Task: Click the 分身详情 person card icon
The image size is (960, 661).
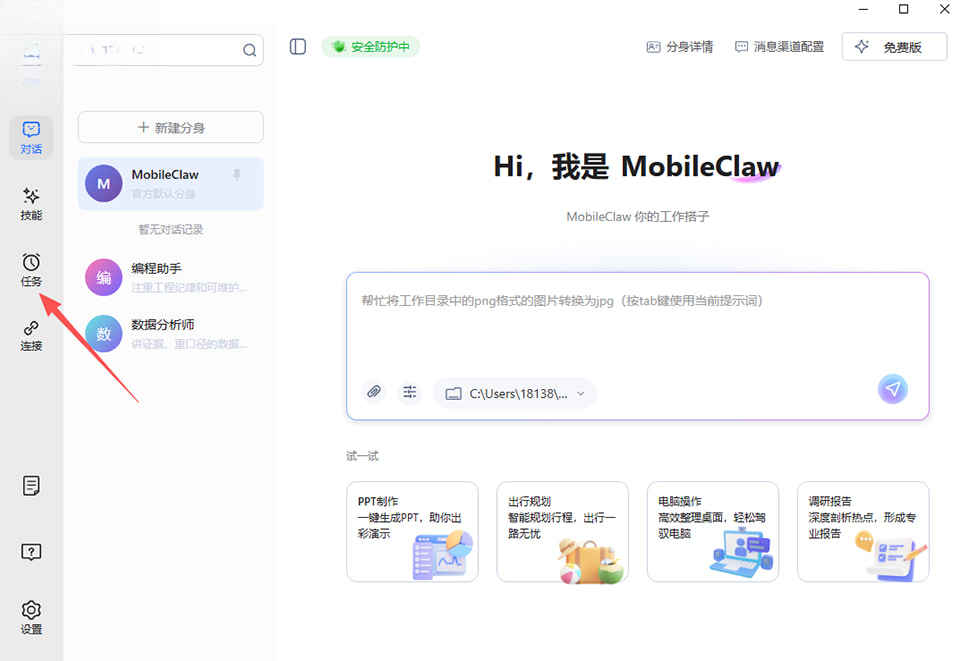Action: point(653,47)
